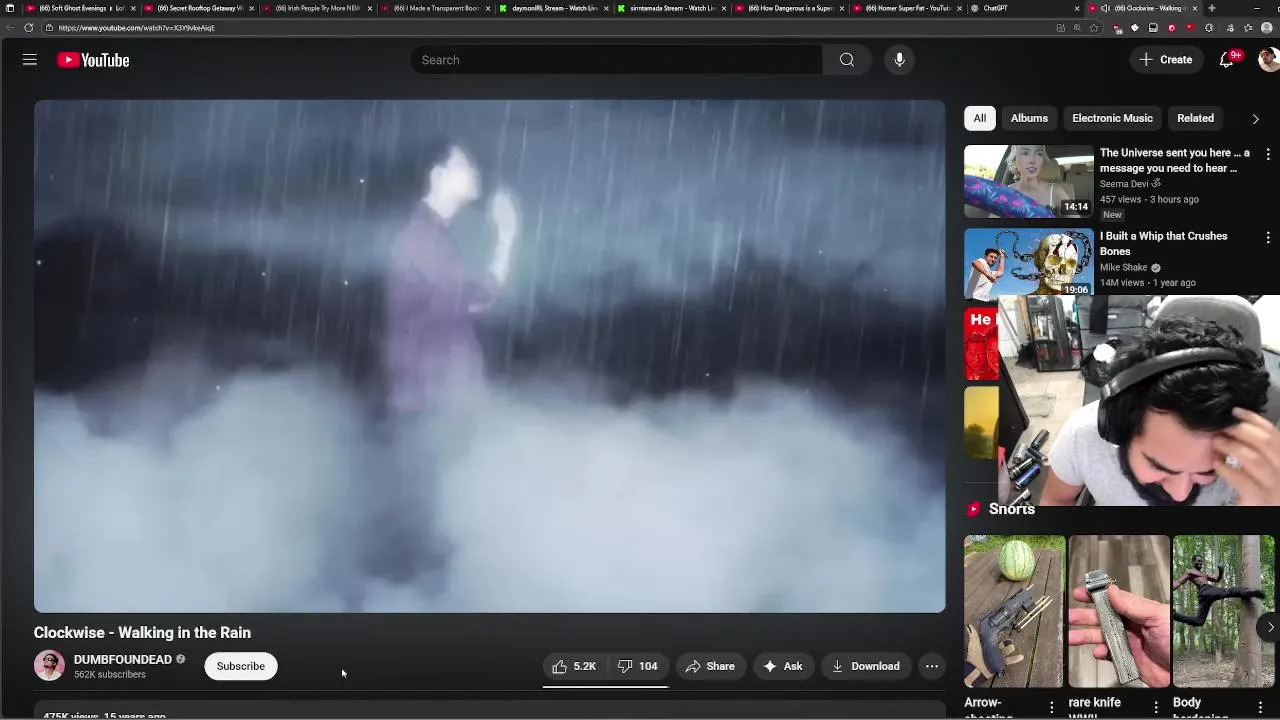Start voice search with the microphone
The height and width of the screenshot is (720, 1280).
(x=899, y=60)
